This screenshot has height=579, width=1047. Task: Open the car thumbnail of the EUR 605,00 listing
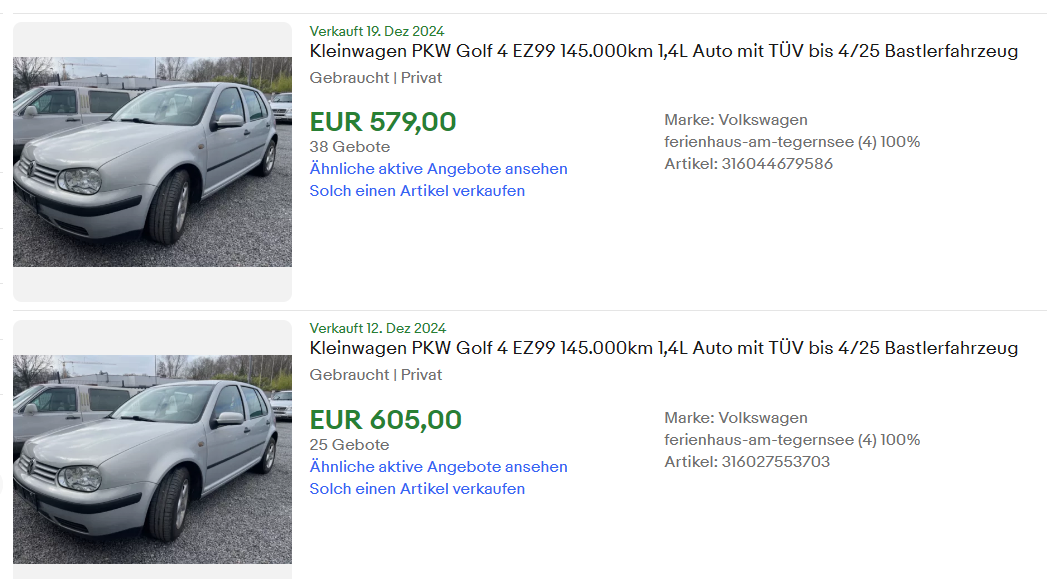point(152,458)
